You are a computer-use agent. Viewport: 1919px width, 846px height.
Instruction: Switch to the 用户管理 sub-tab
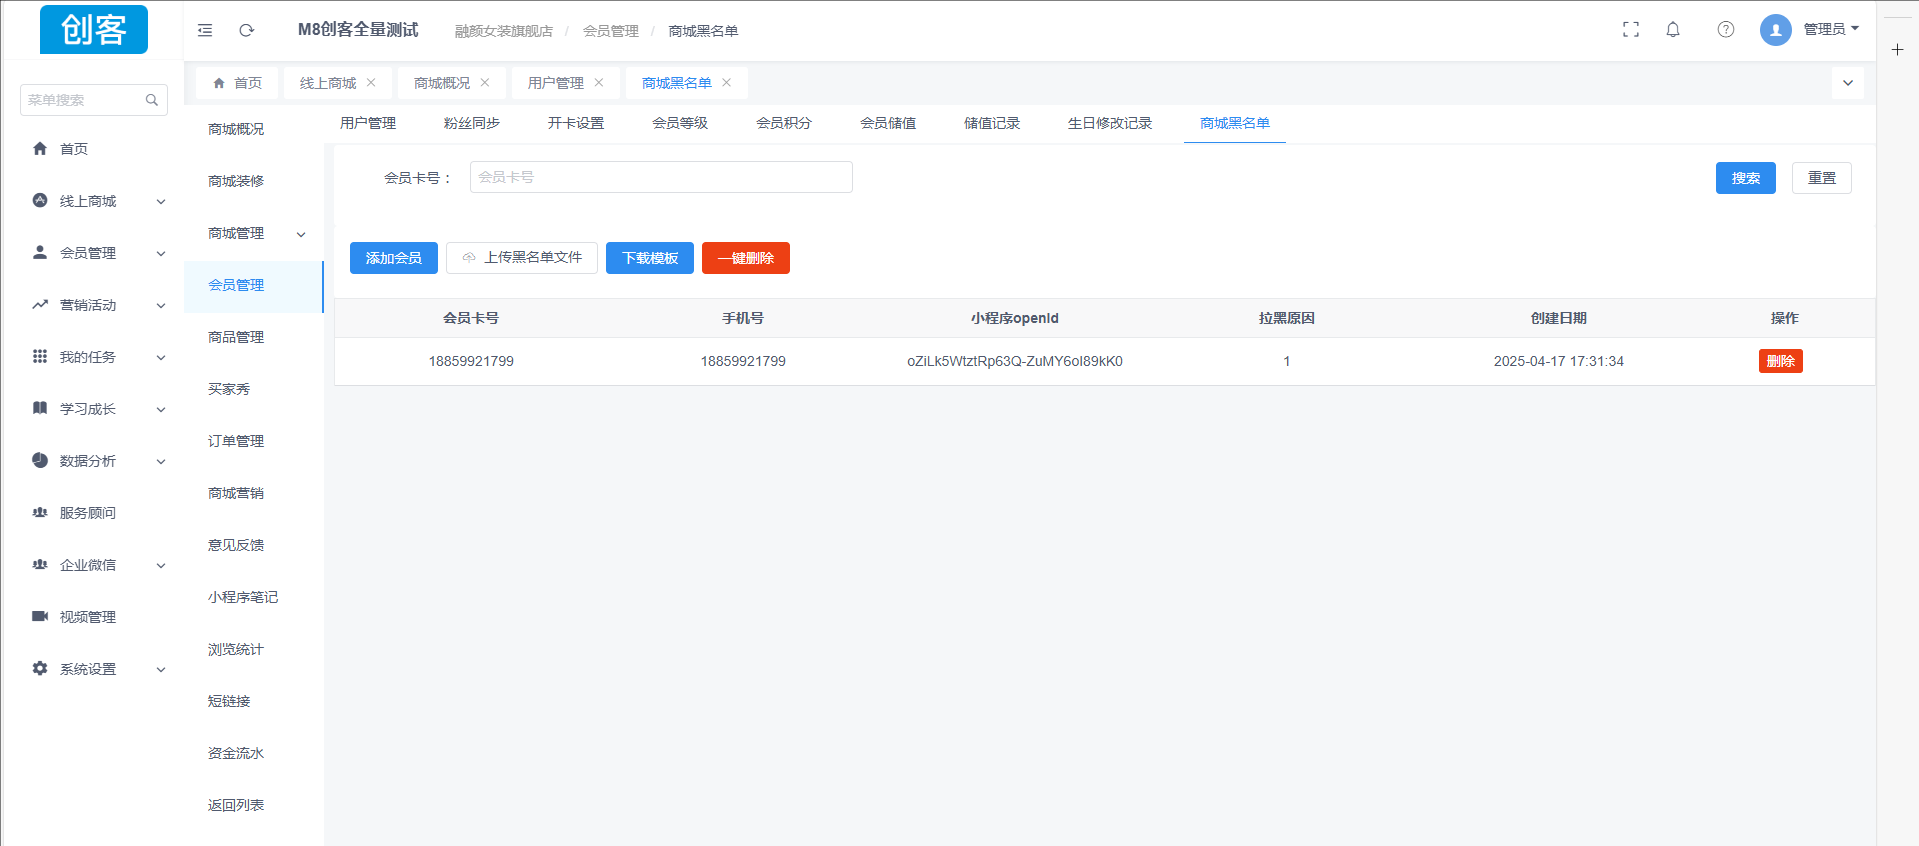coord(368,123)
